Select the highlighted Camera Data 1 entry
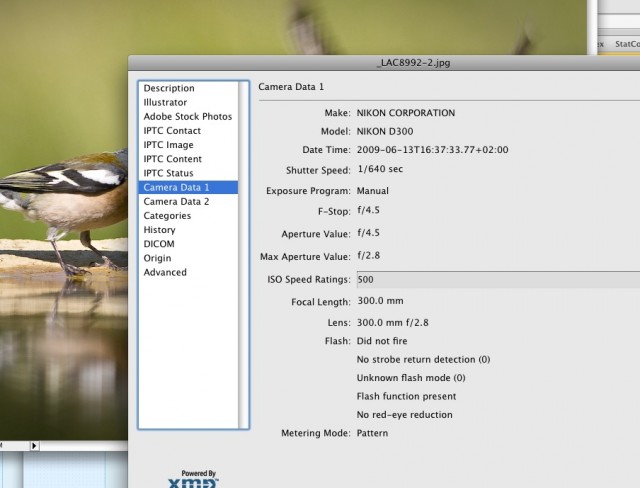This screenshot has height=488, width=640. [176, 187]
